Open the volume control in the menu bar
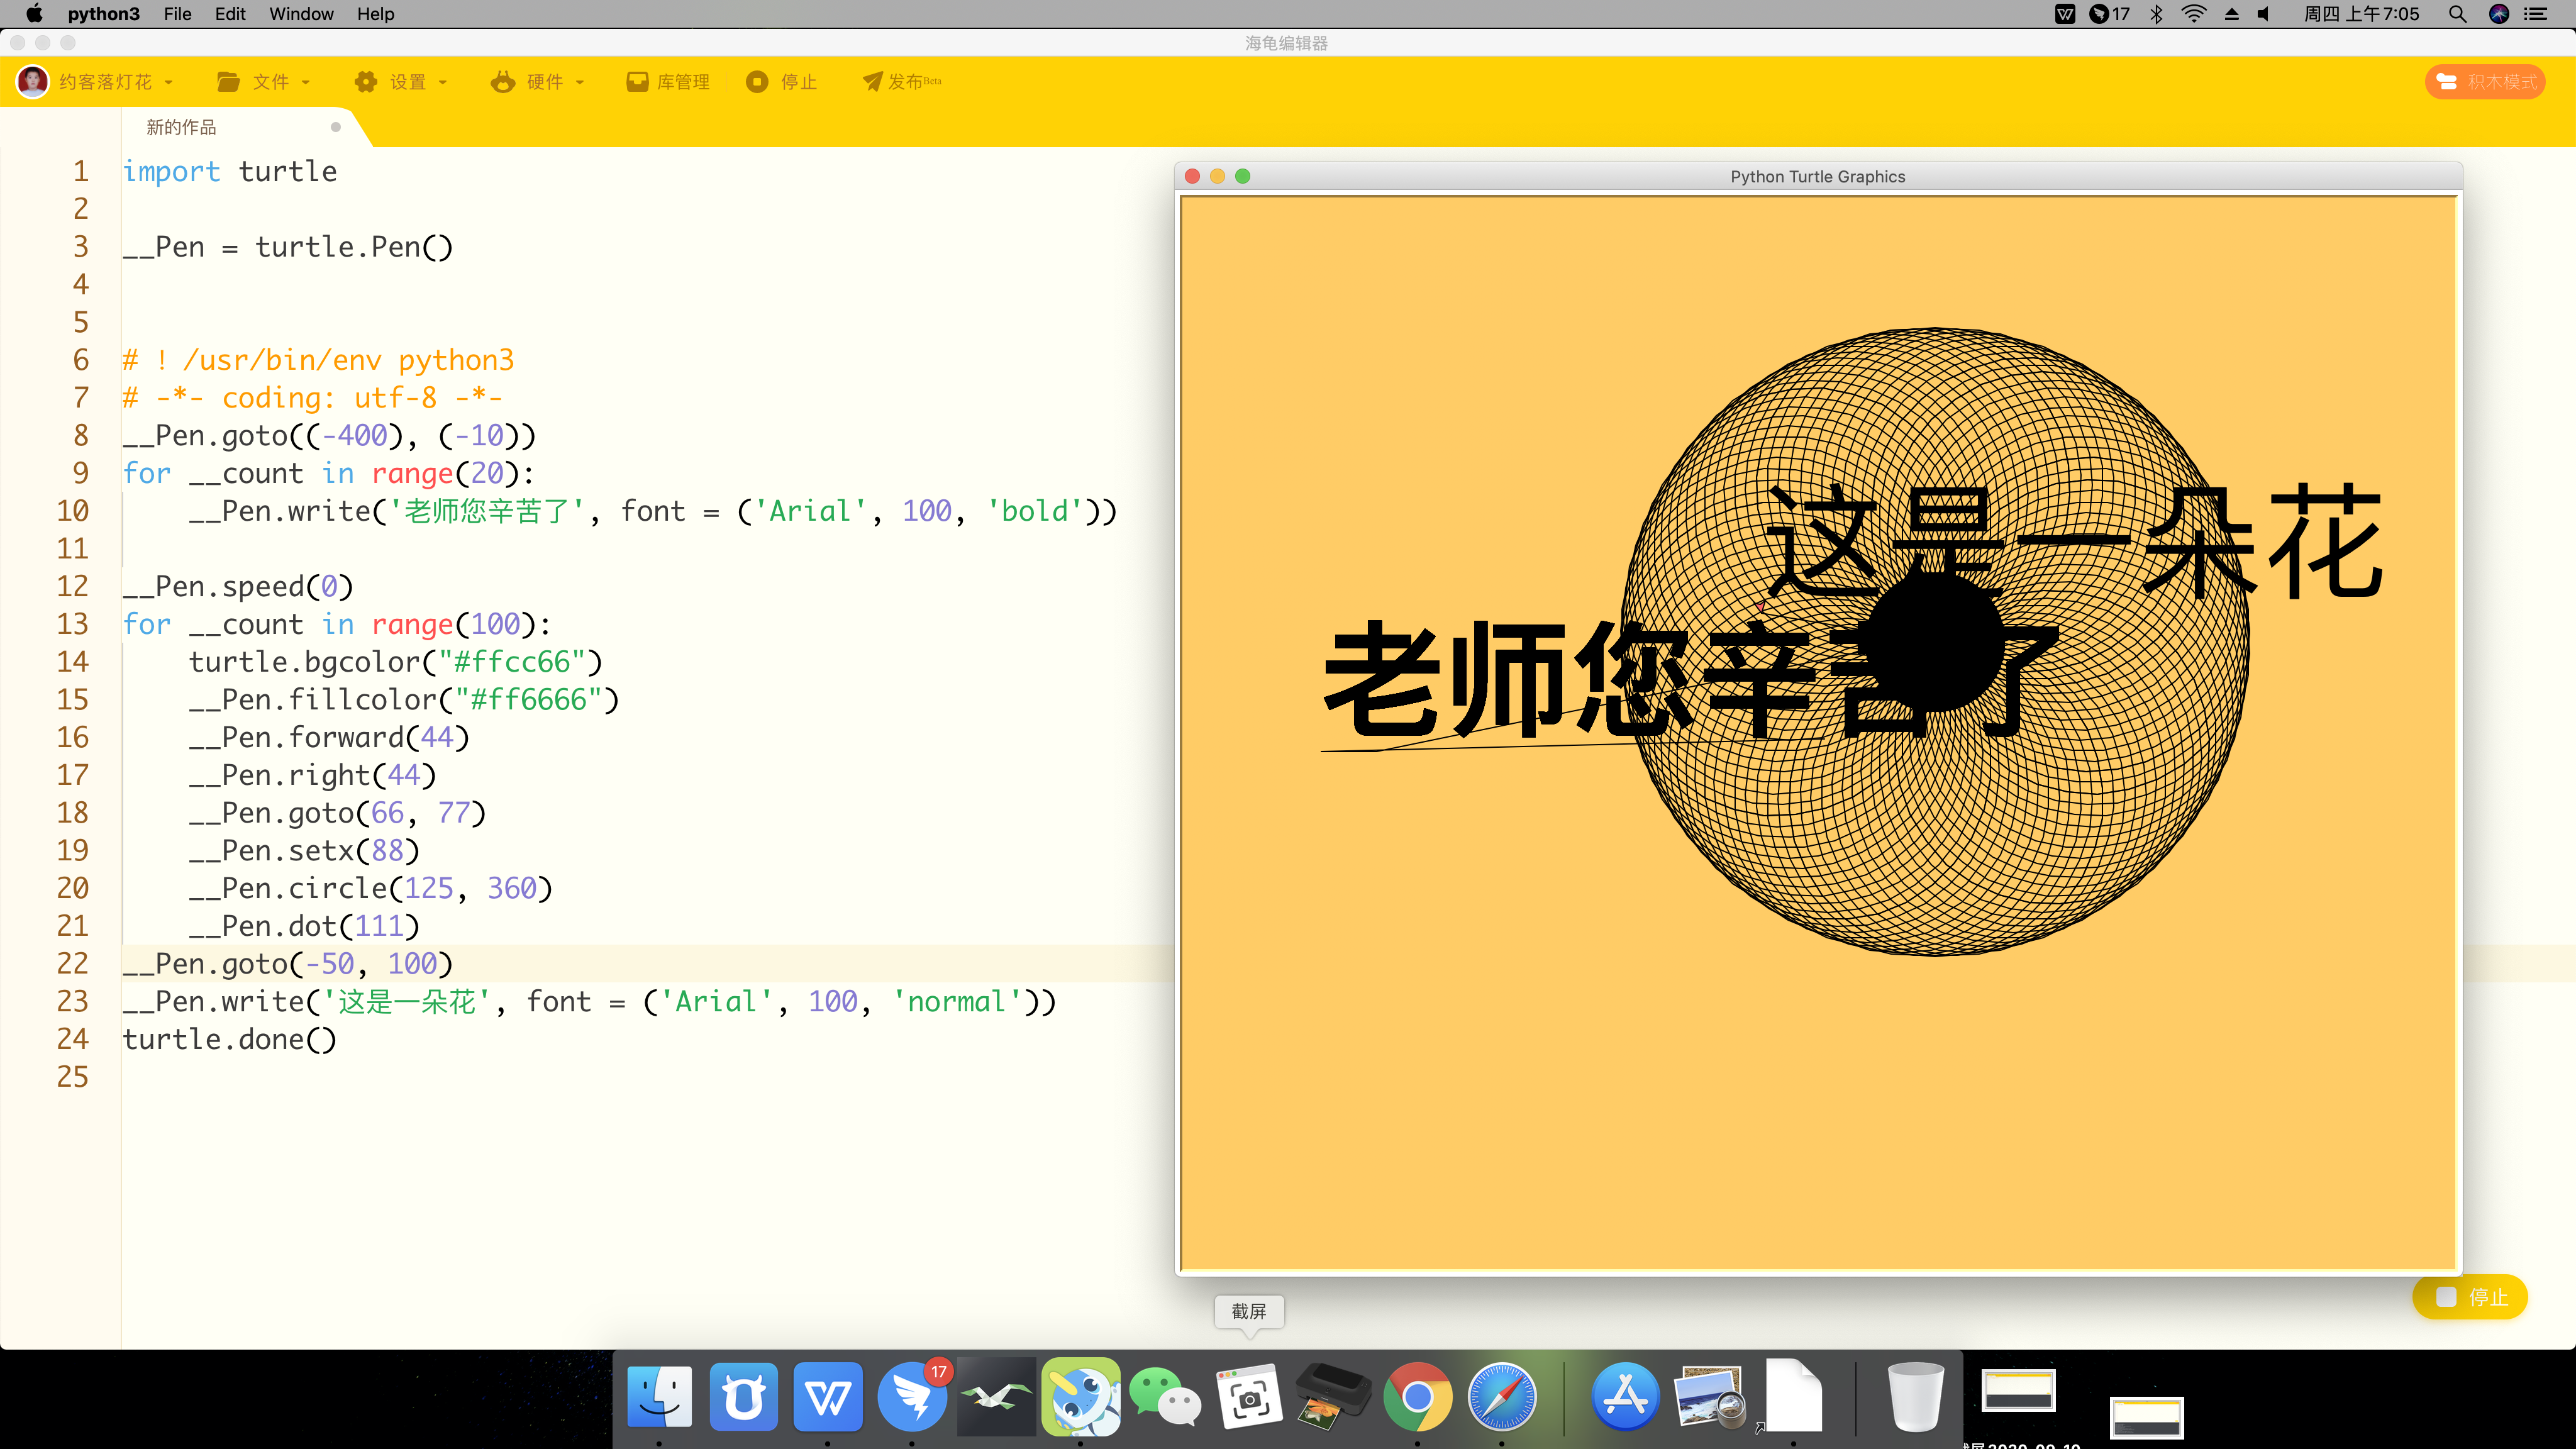The height and width of the screenshot is (1449, 2576). (x=2264, y=14)
